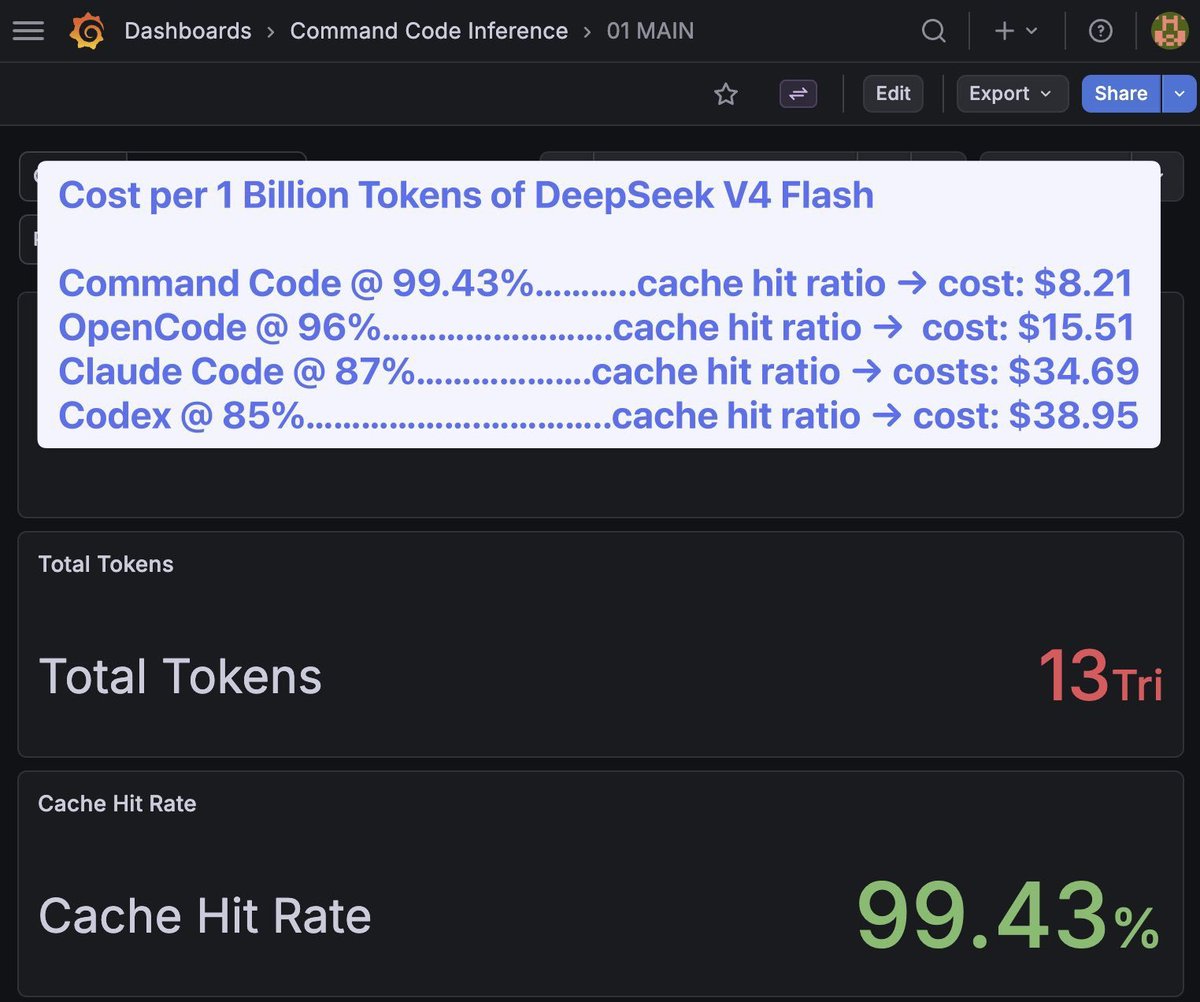Click the DeepSeek V4 Flash cost heading
The width and height of the screenshot is (1200, 1002).
pos(466,195)
